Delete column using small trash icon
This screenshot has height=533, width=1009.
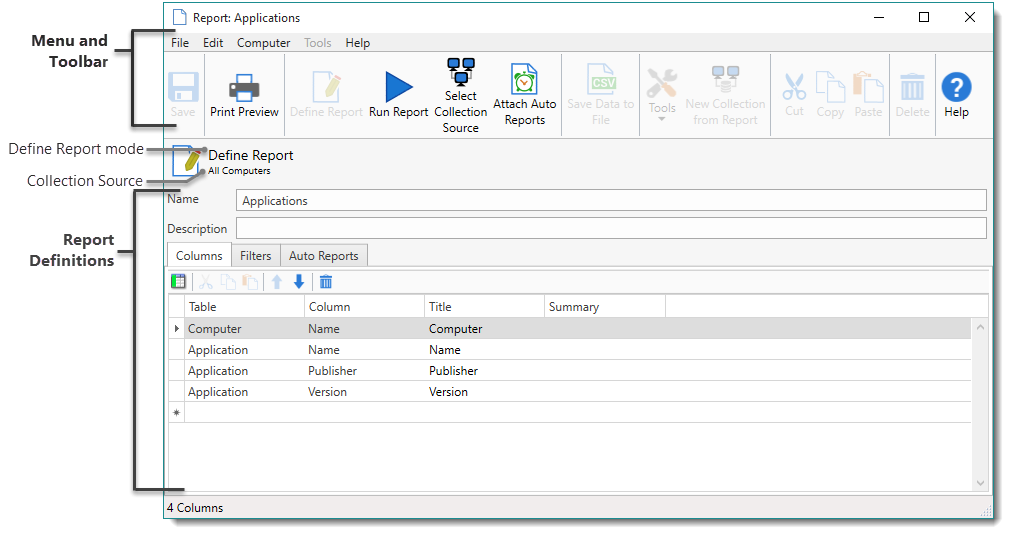pyautogui.click(x=326, y=282)
